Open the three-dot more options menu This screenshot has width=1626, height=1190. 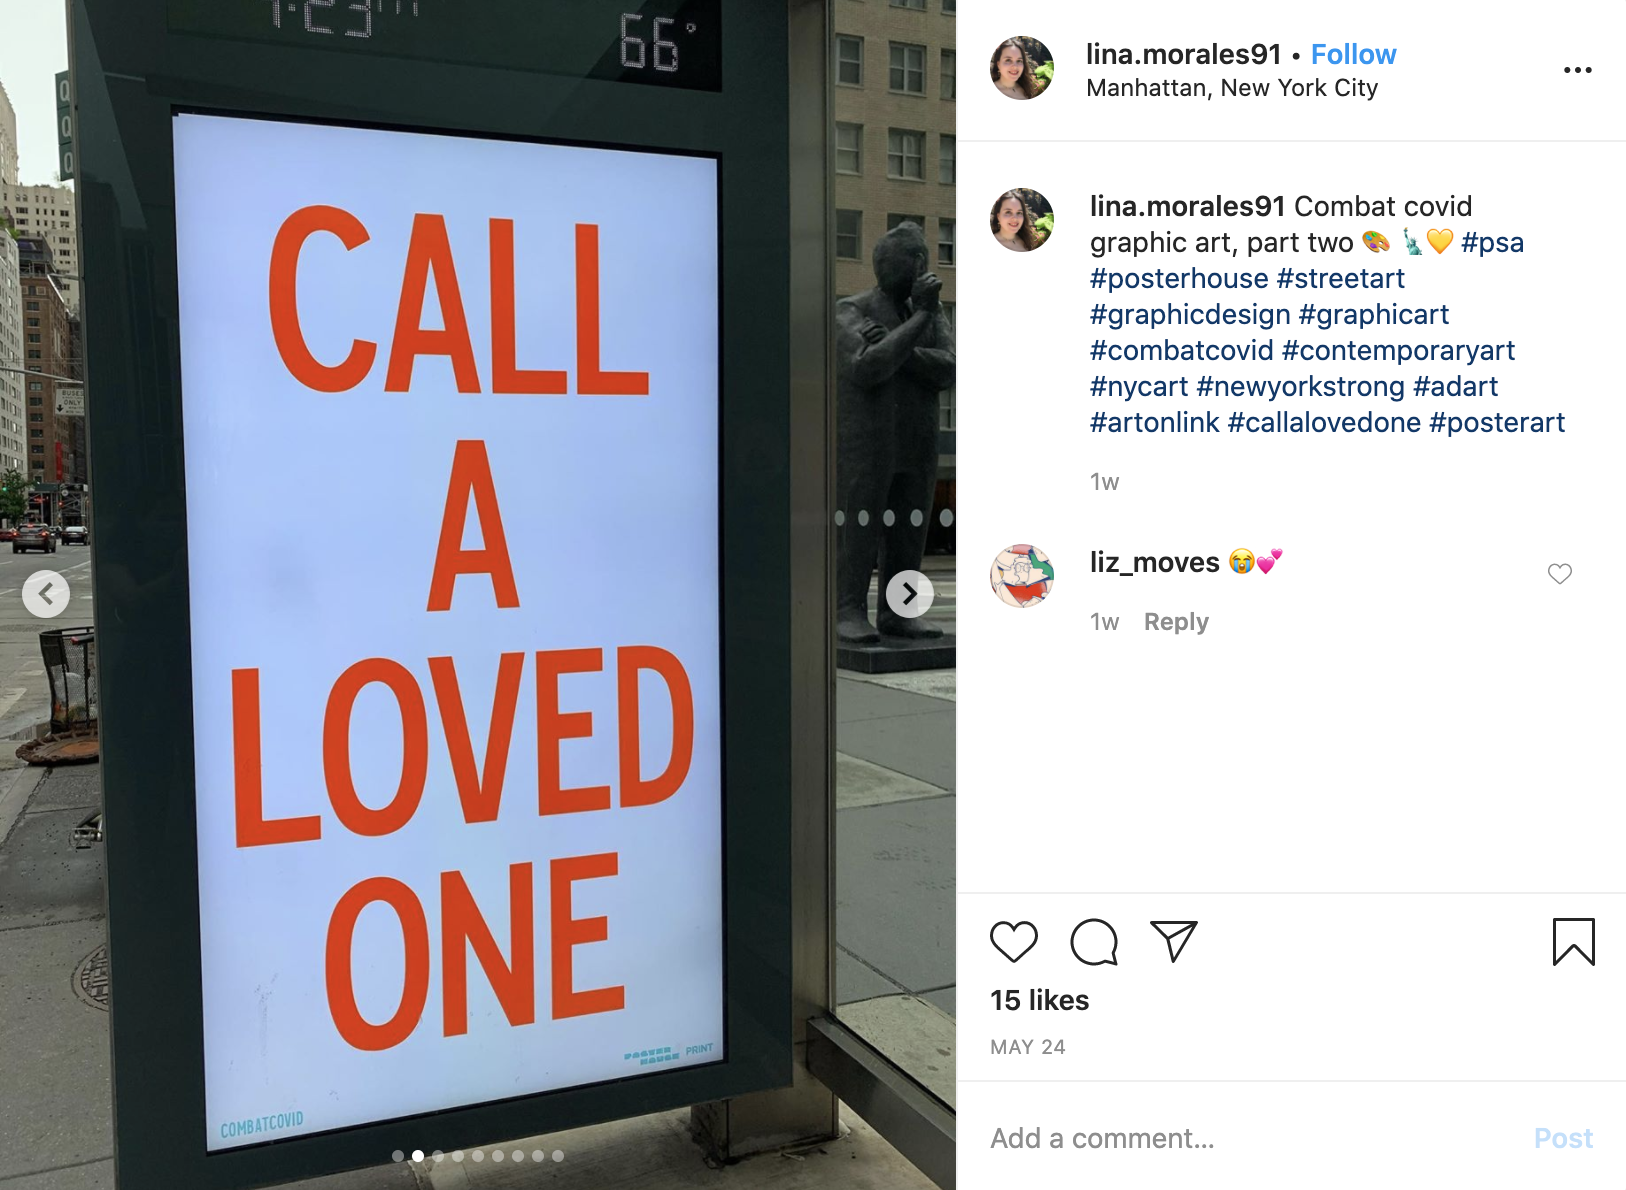pos(1577,70)
